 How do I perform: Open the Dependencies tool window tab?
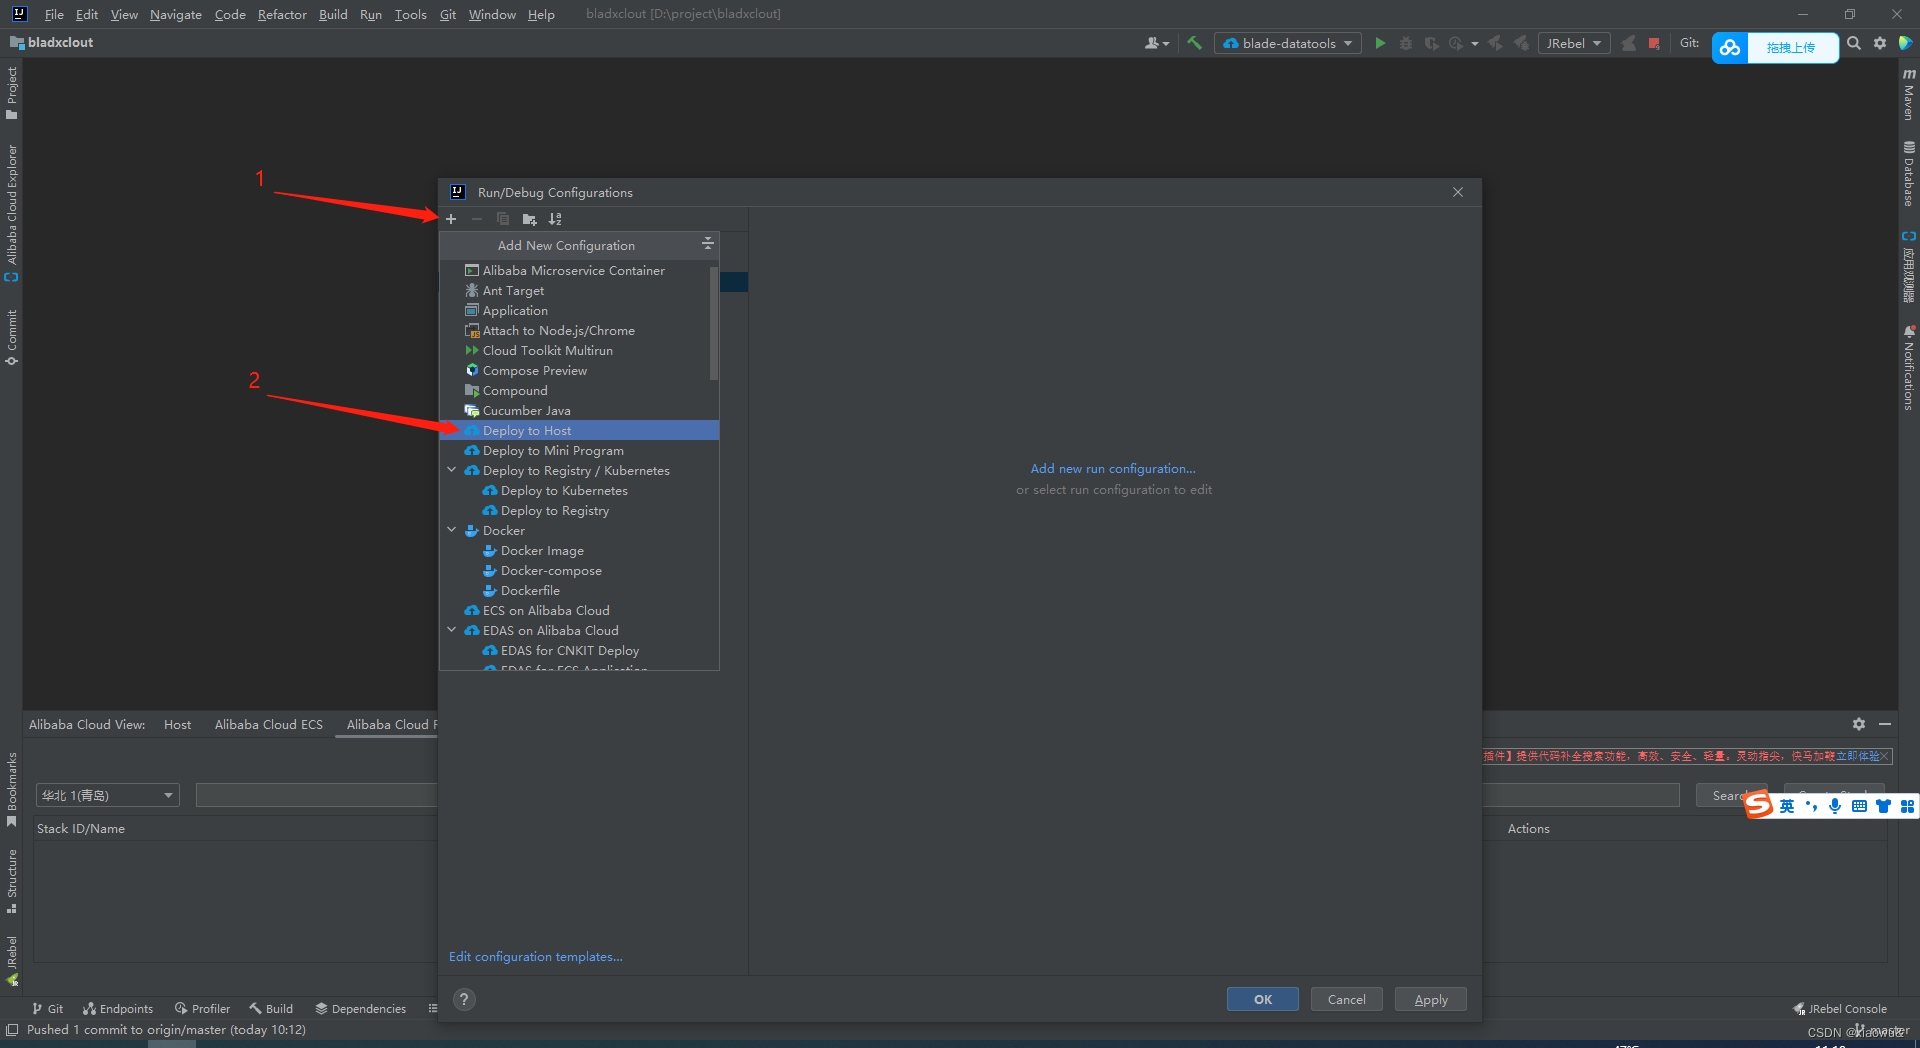pos(361,1008)
